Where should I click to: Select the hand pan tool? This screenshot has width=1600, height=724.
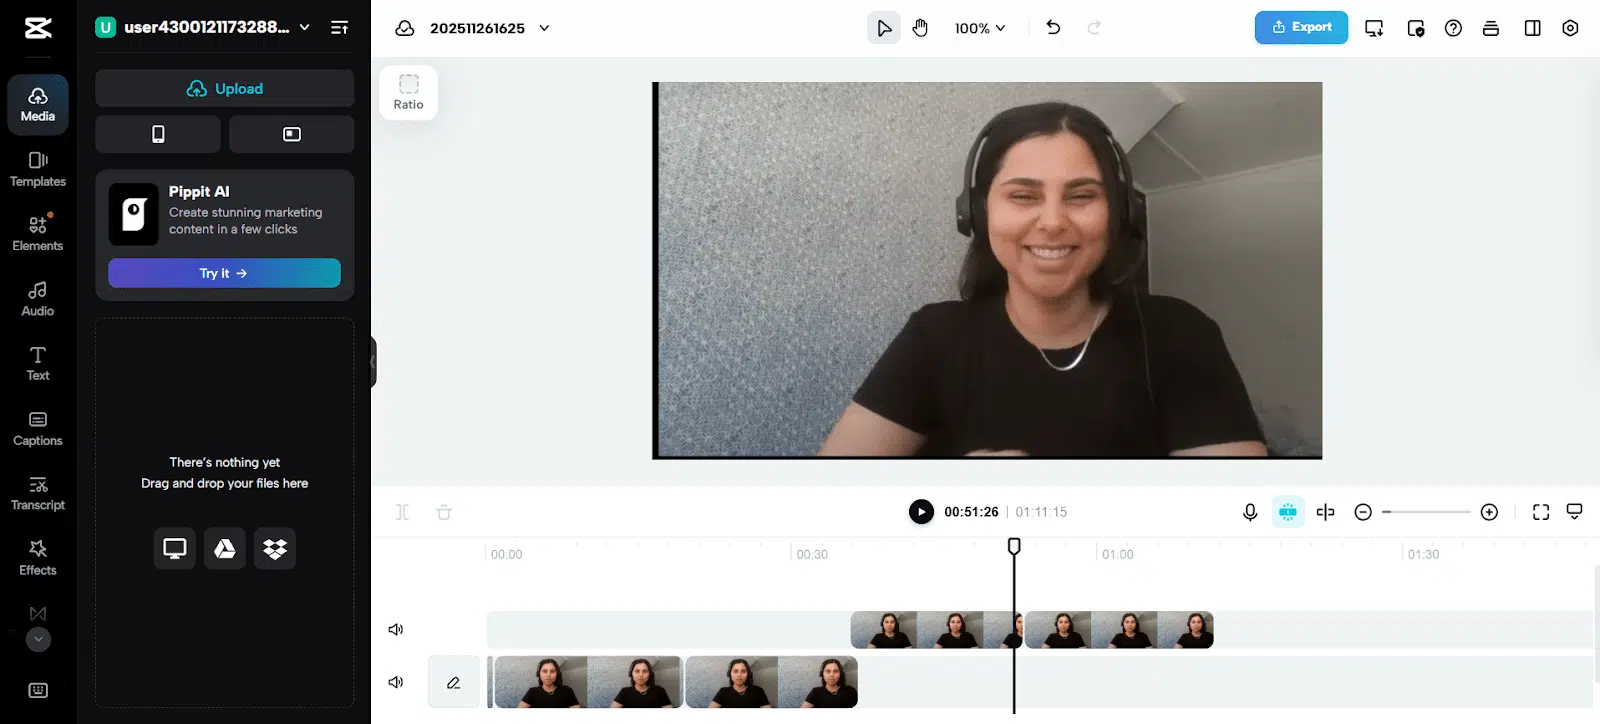[920, 28]
